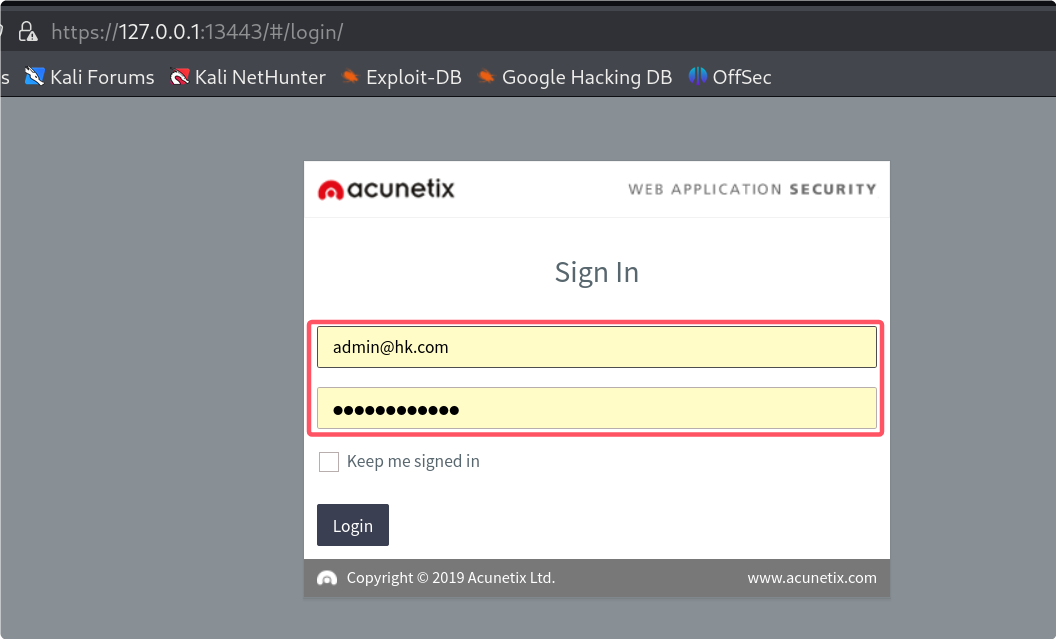The height and width of the screenshot is (639, 1056).
Task: Click the Login button
Action: point(353,525)
